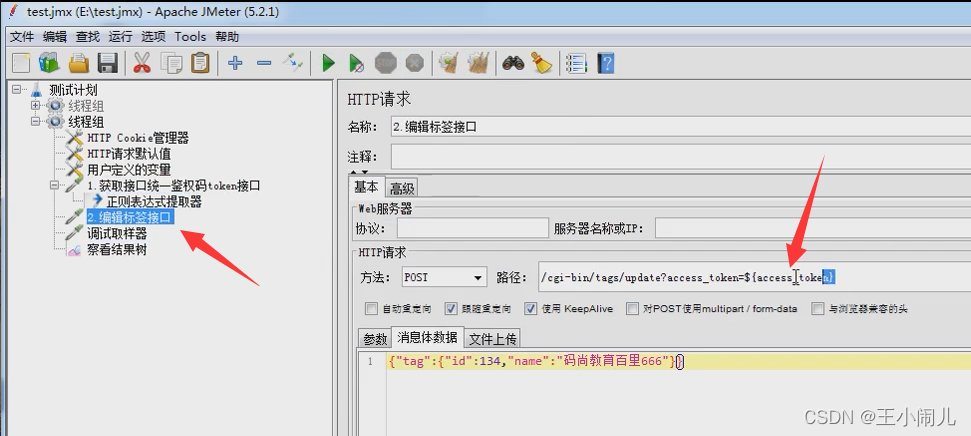Select 察看结果树 in tree
The image size is (971, 436).
click(x=117, y=250)
